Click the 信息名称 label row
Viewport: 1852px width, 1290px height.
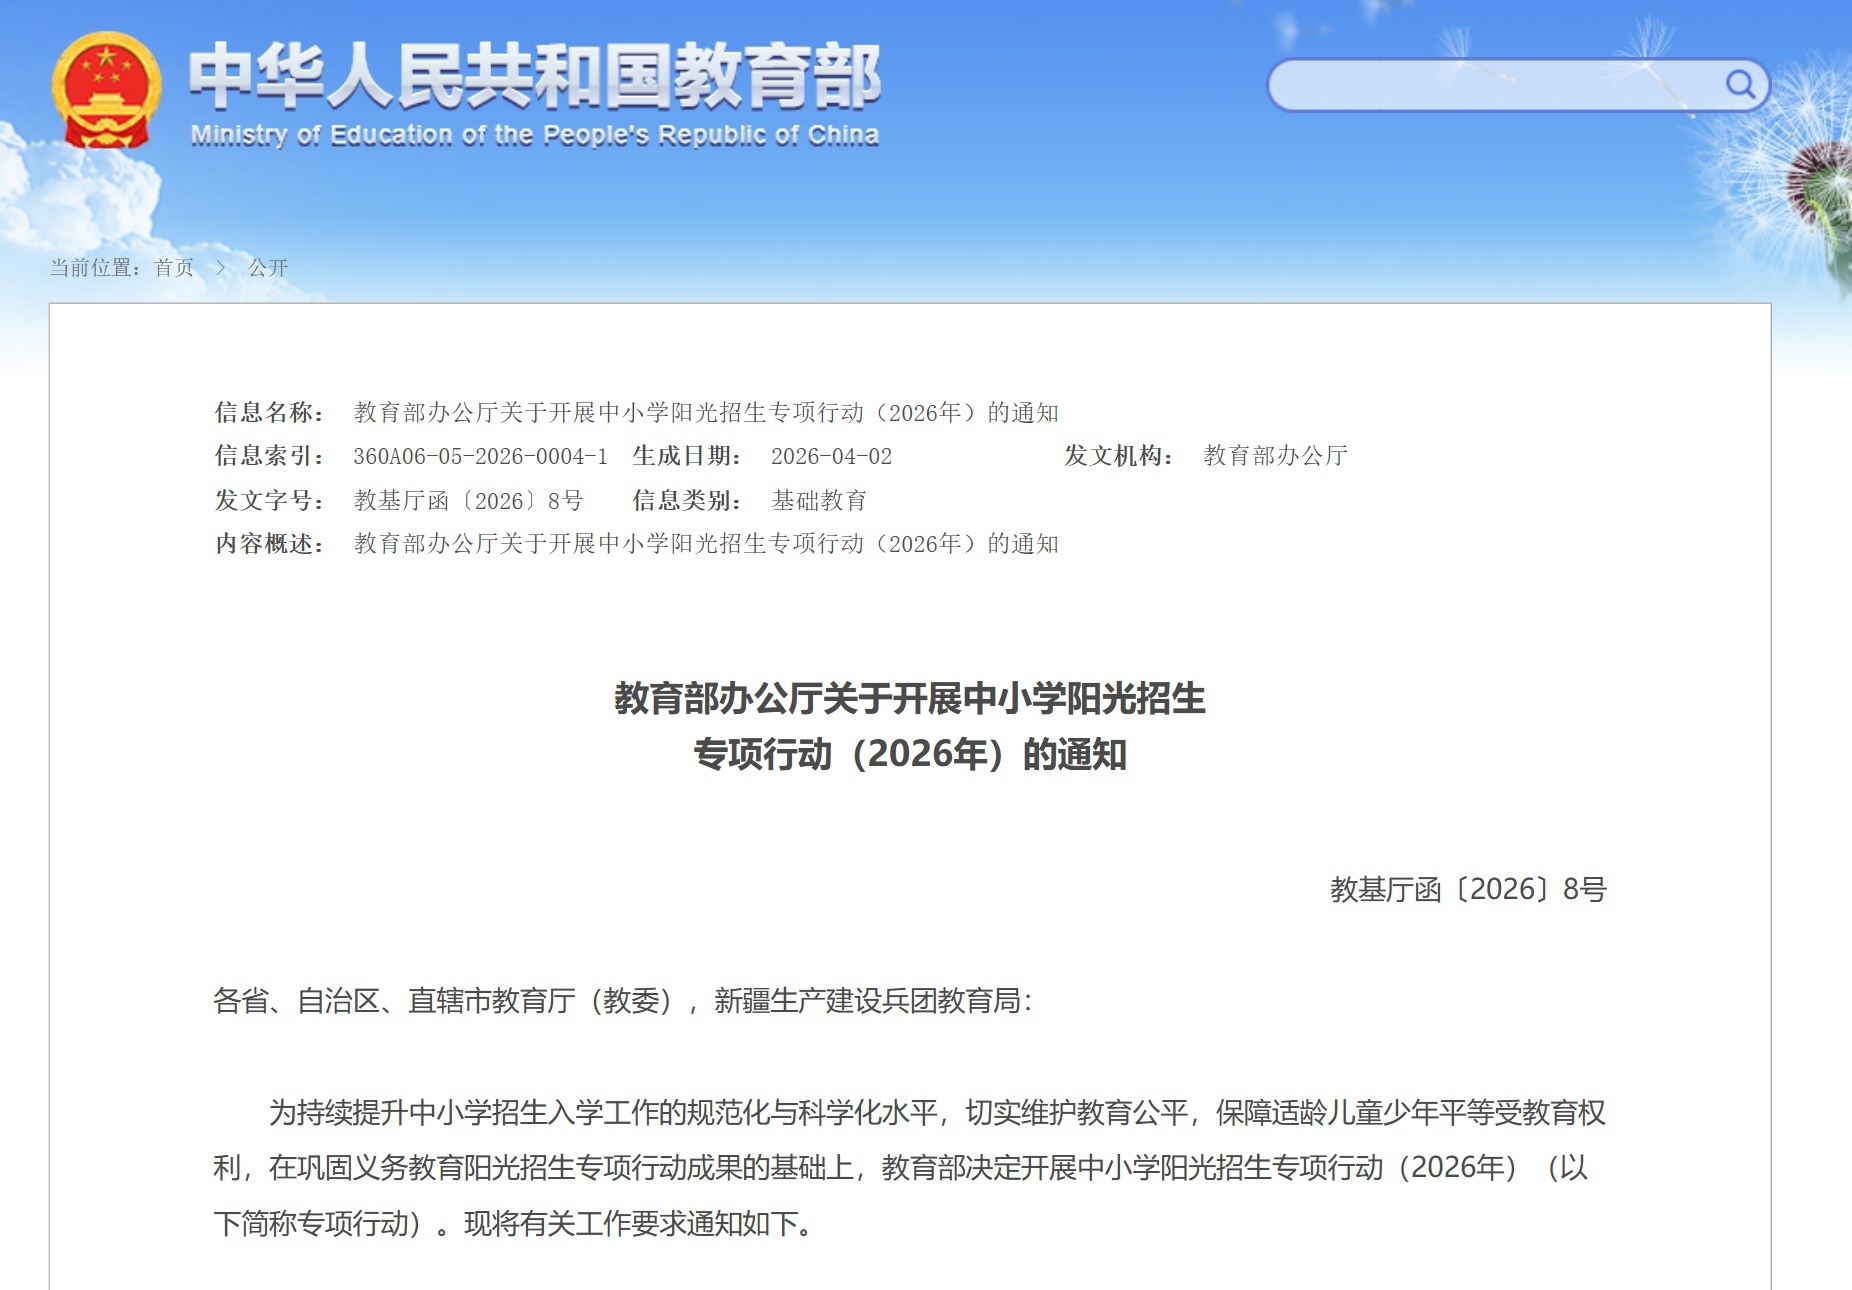coord(268,412)
